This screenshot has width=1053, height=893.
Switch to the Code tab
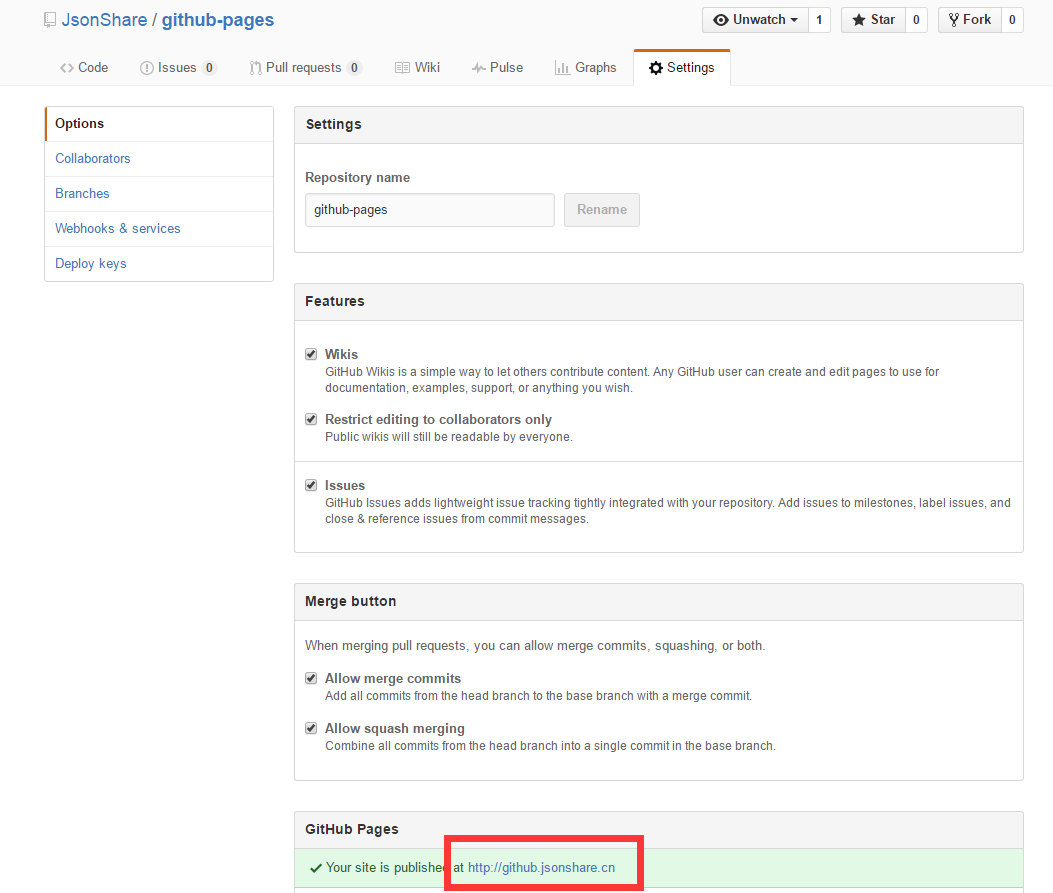point(84,68)
